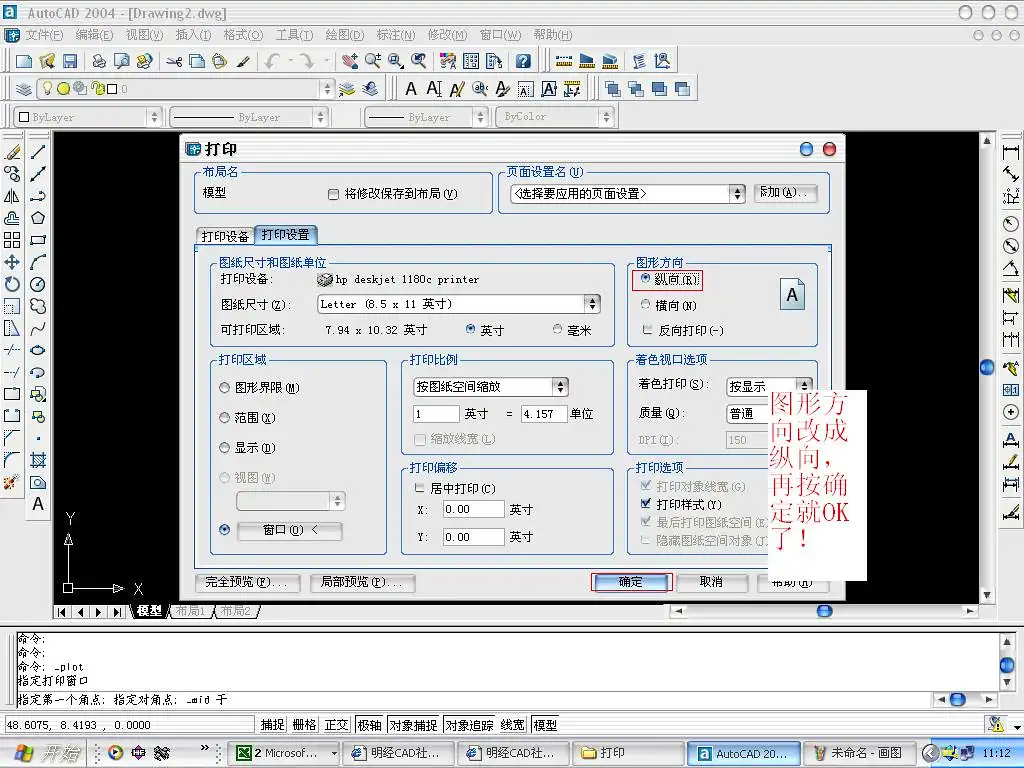Select the Mirror tool
This screenshot has width=1024, height=768.
pyautogui.click(x=12, y=196)
